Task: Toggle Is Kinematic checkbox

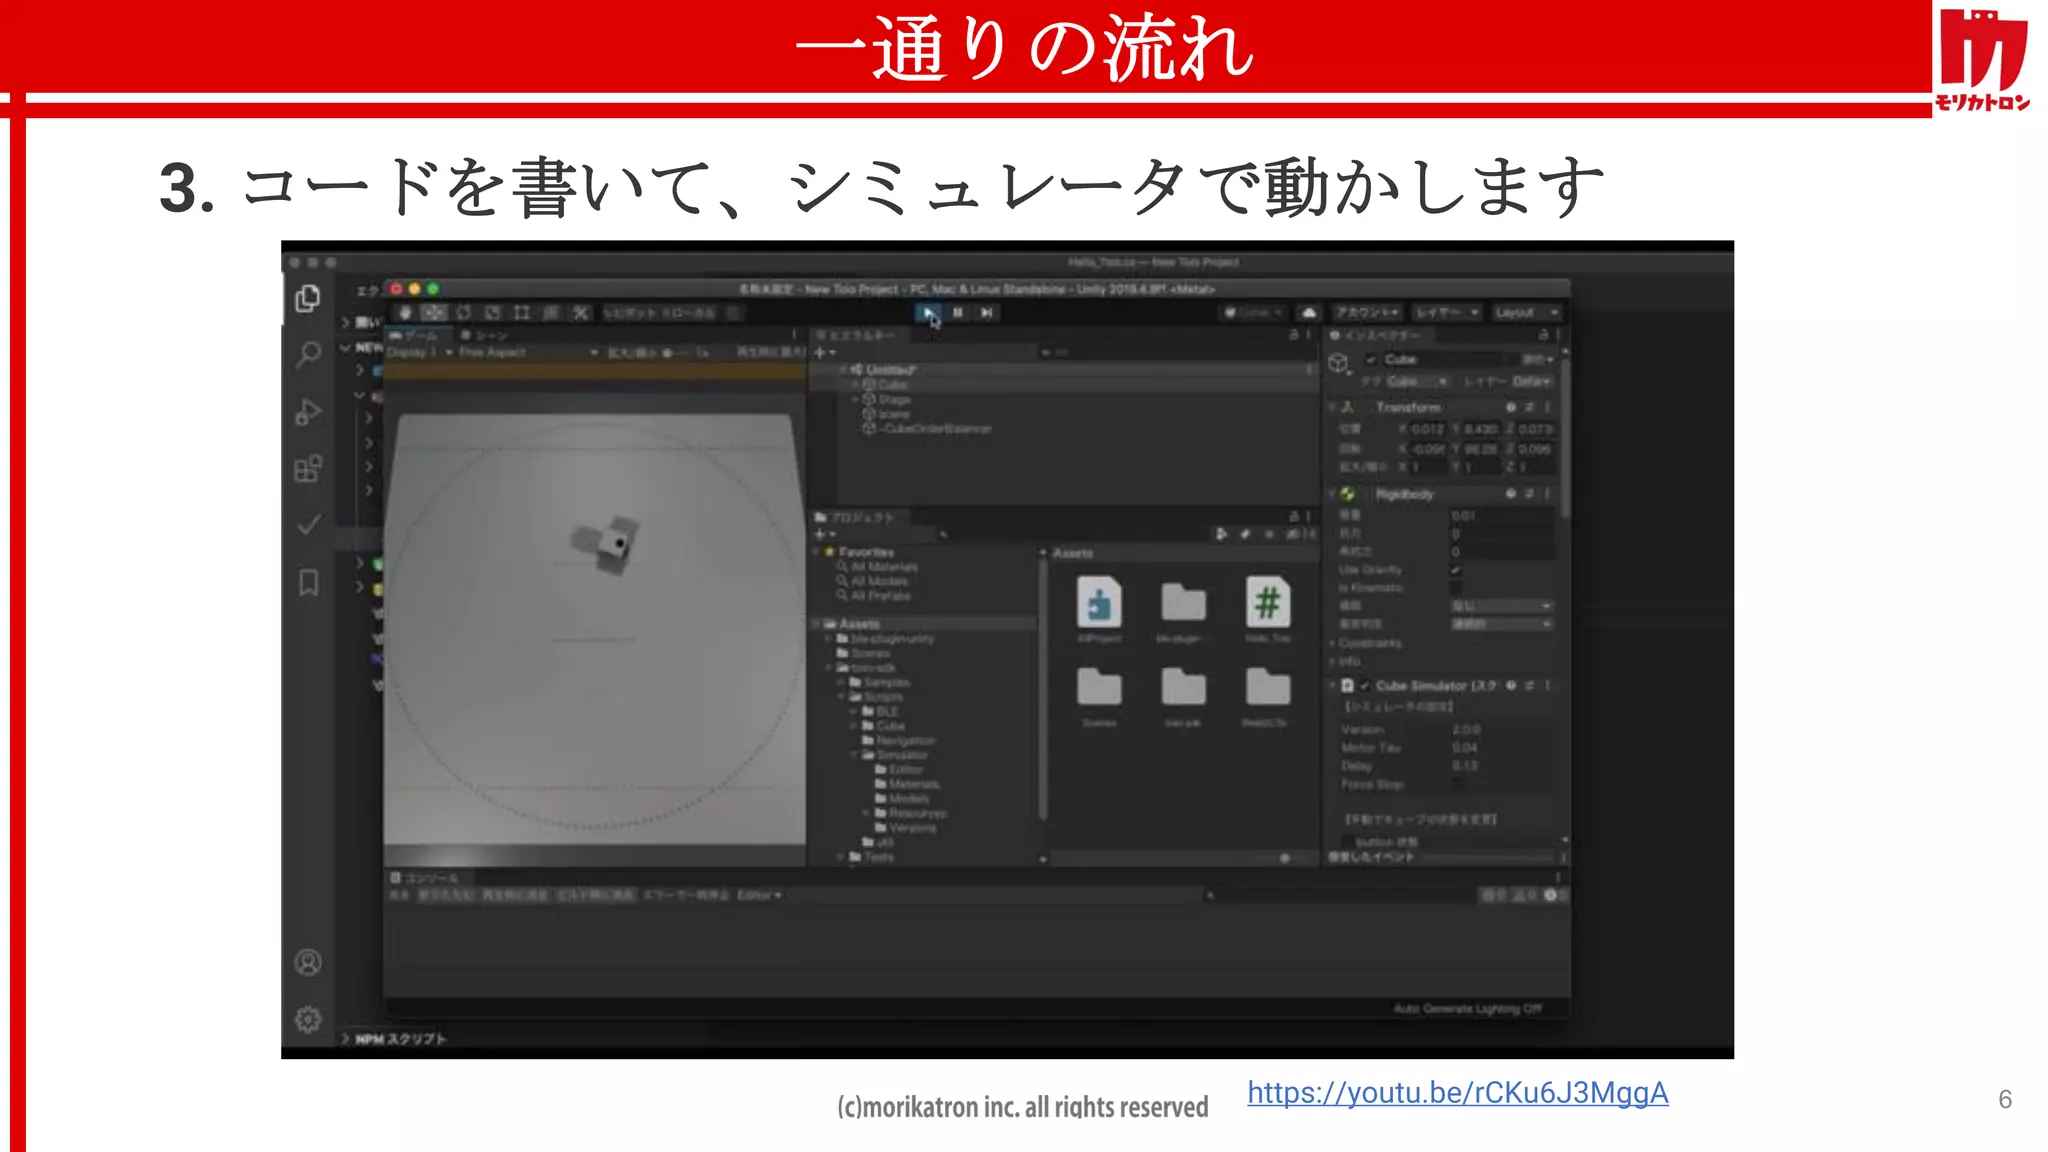Action: click(1456, 588)
